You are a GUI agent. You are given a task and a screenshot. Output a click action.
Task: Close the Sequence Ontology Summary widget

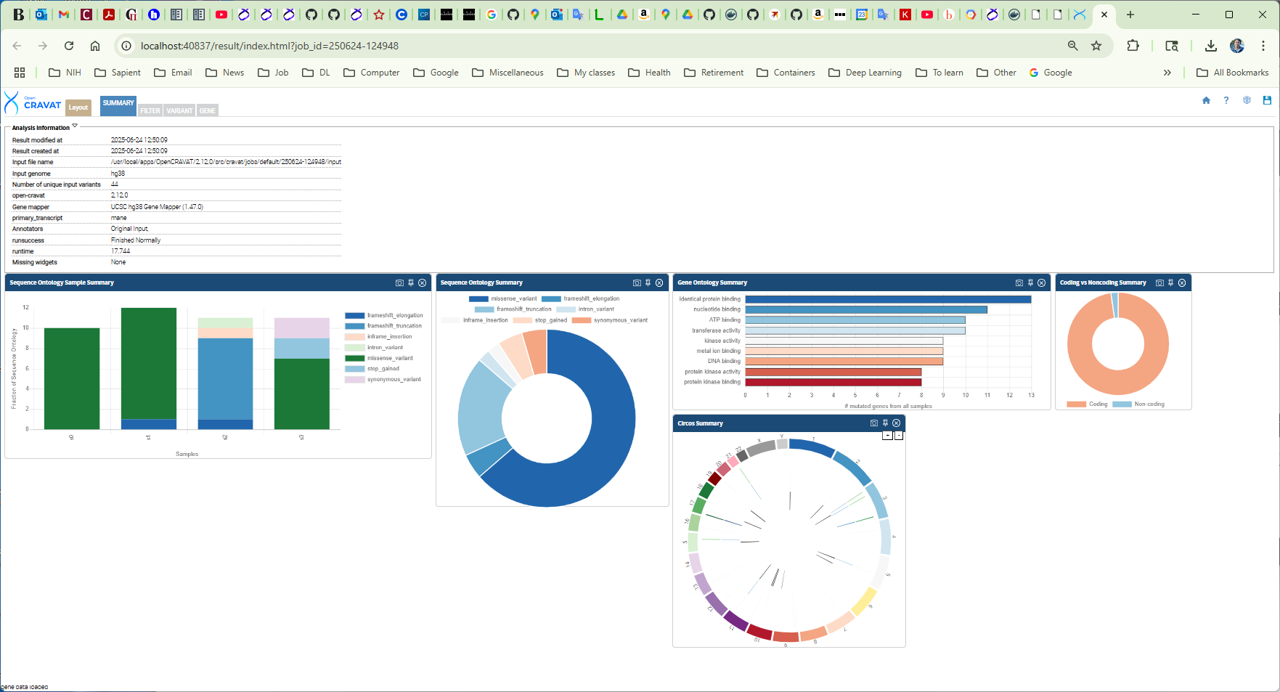tap(659, 283)
